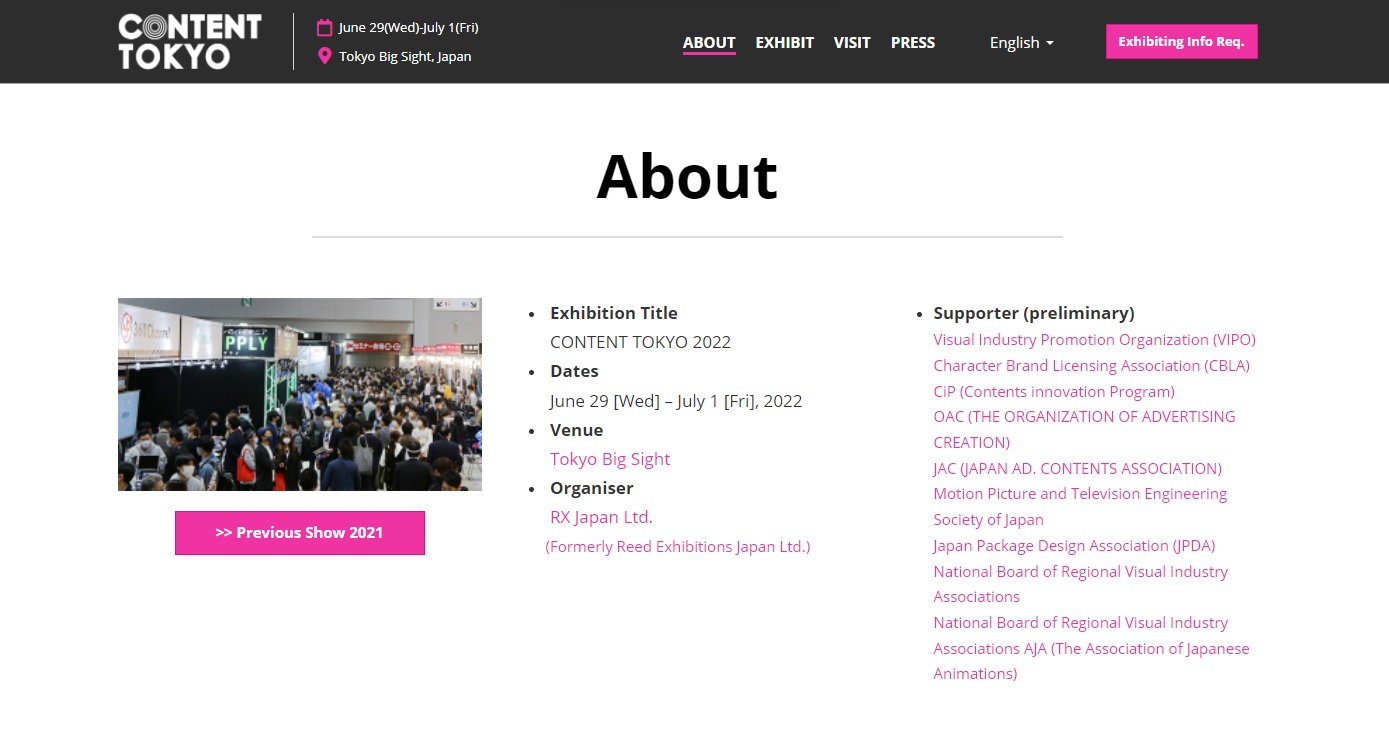Open the CiP Contents innovation Program link

point(1053,392)
